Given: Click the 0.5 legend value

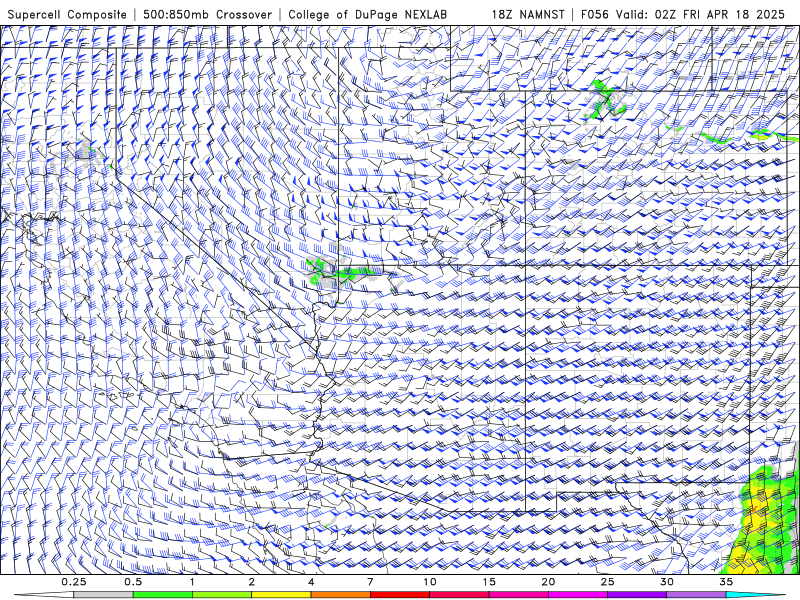Looking at the screenshot, I should coord(133,582).
